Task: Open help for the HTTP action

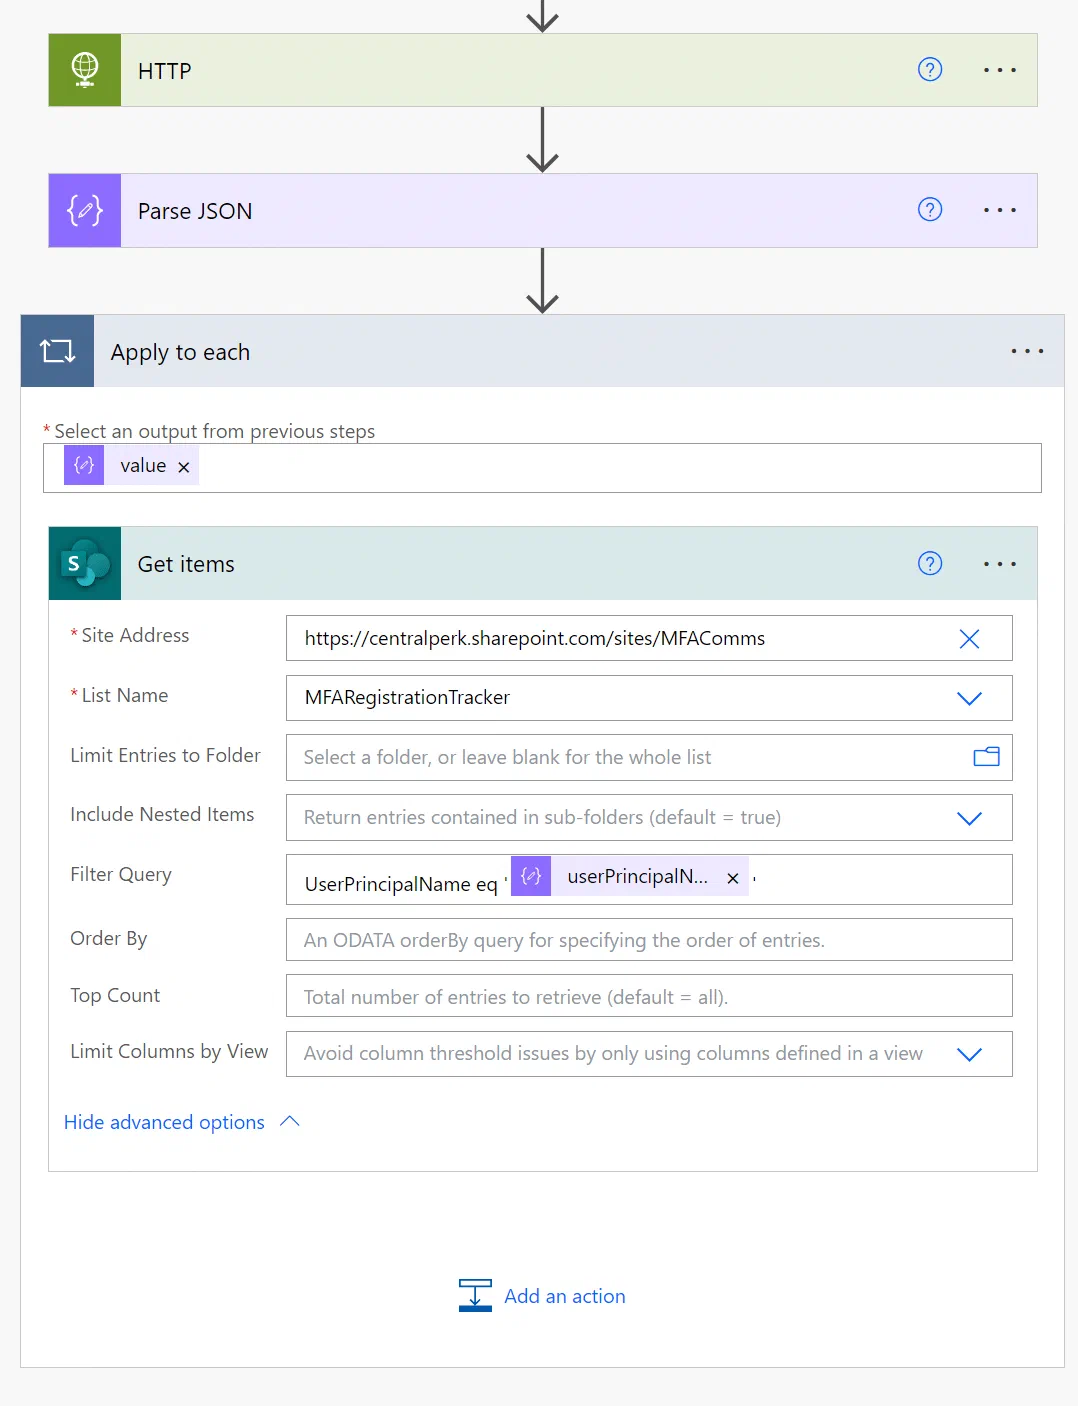Action: (930, 69)
